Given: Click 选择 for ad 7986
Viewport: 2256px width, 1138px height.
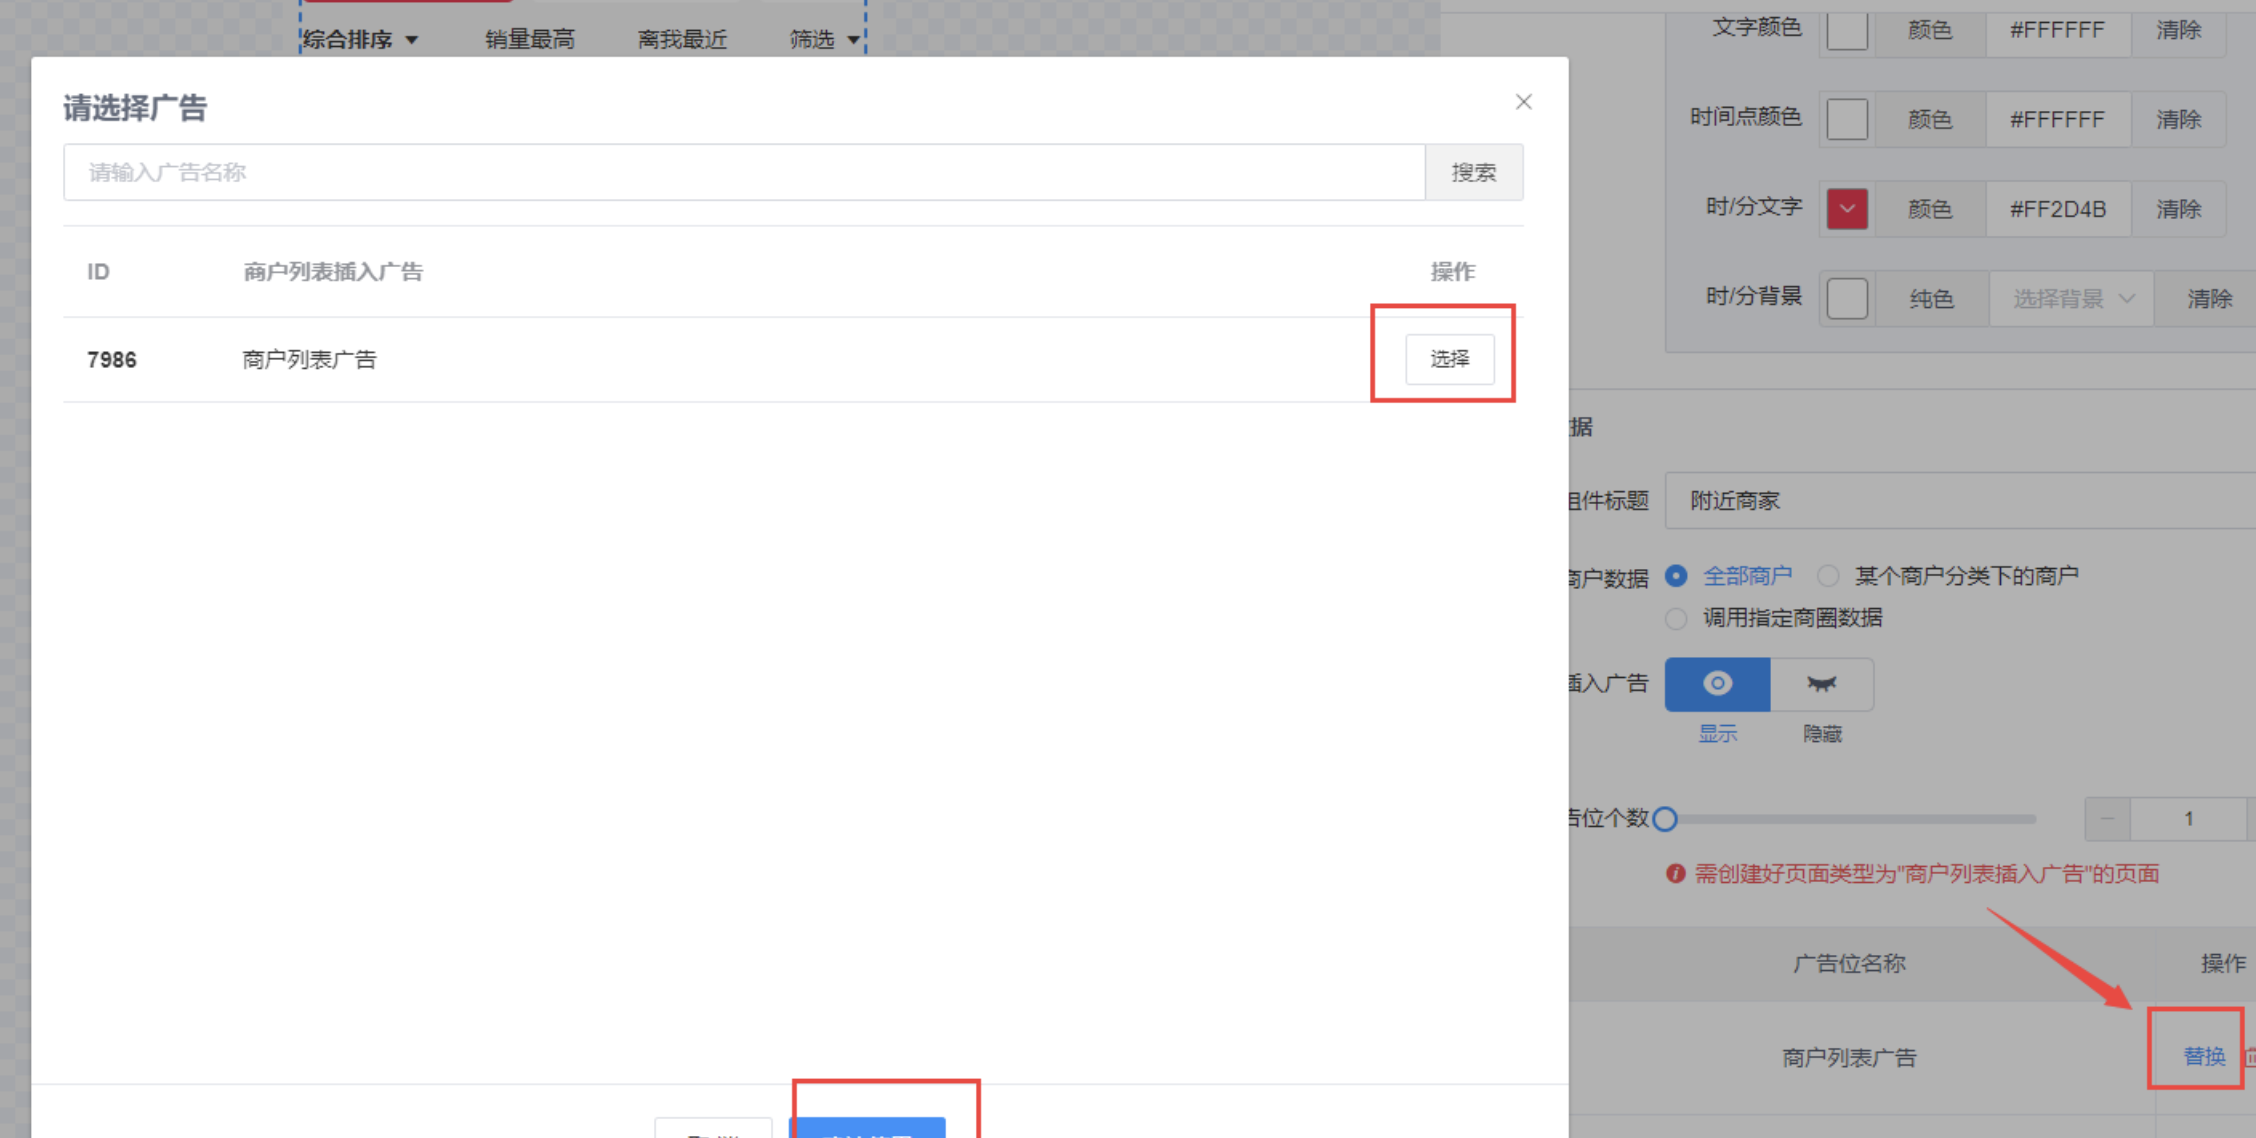Looking at the screenshot, I should pyautogui.click(x=1449, y=359).
